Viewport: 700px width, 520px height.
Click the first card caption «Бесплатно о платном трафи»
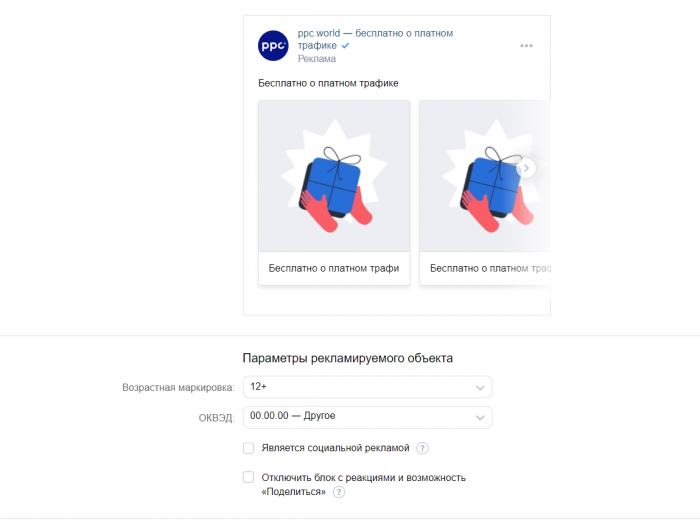(x=334, y=268)
